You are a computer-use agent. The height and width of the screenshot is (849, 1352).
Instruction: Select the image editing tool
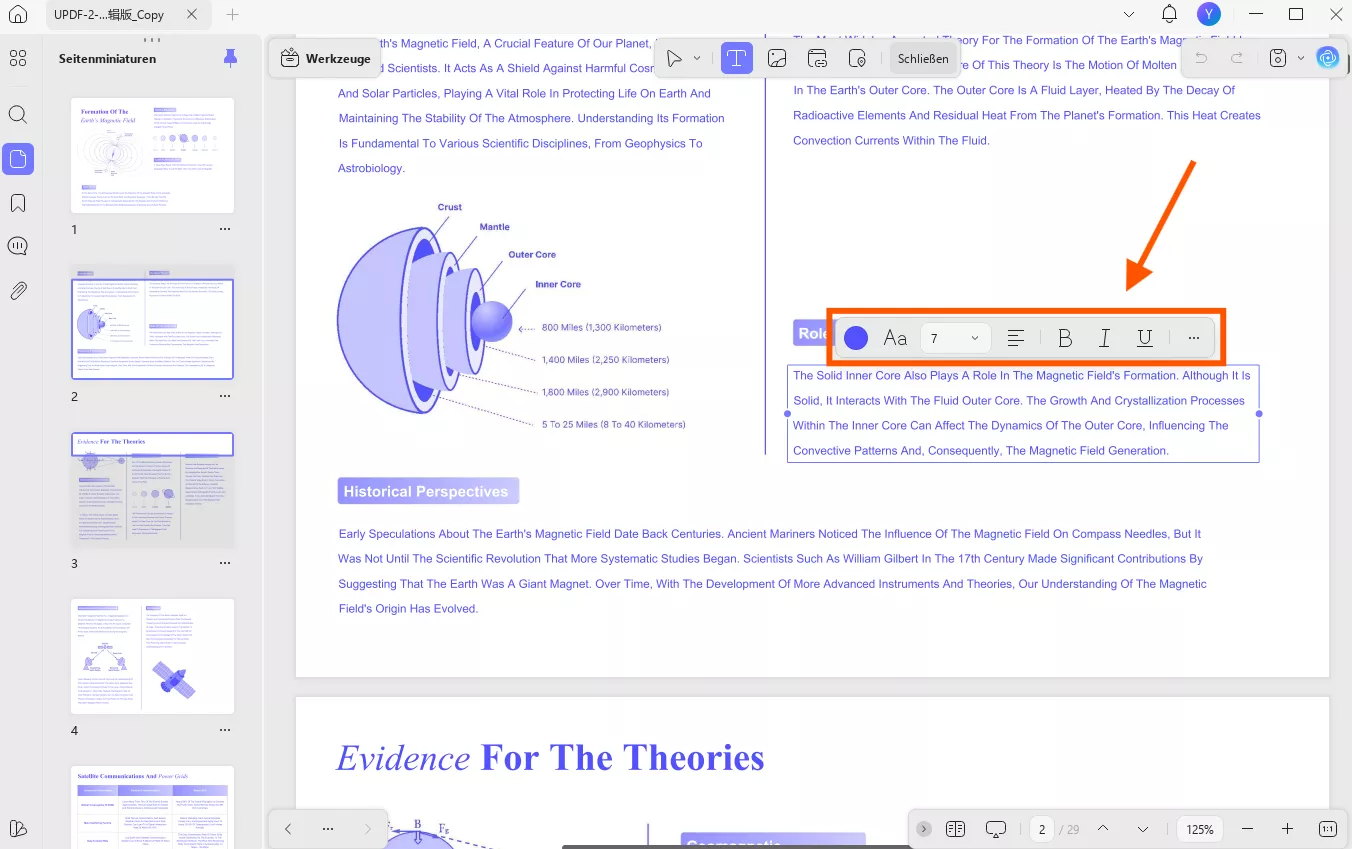(777, 58)
